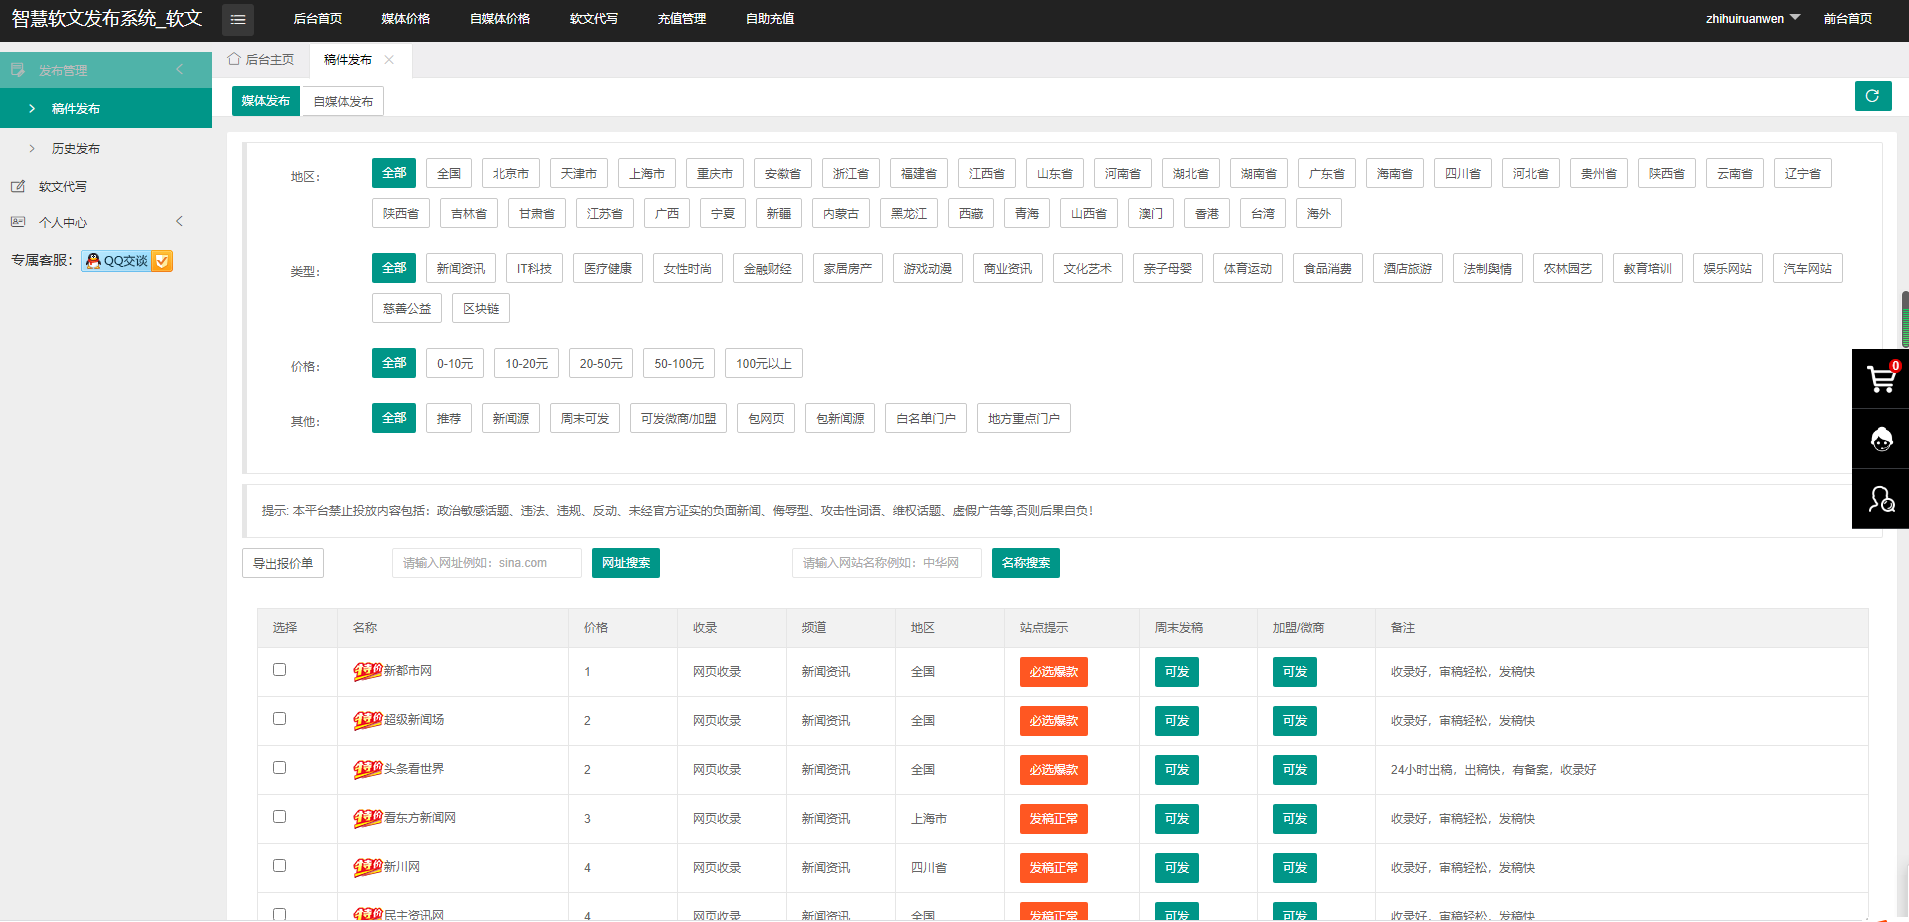The height and width of the screenshot is (922, 1909).
Task: Open the 自助充值 top menu
Action: point(770,19)
